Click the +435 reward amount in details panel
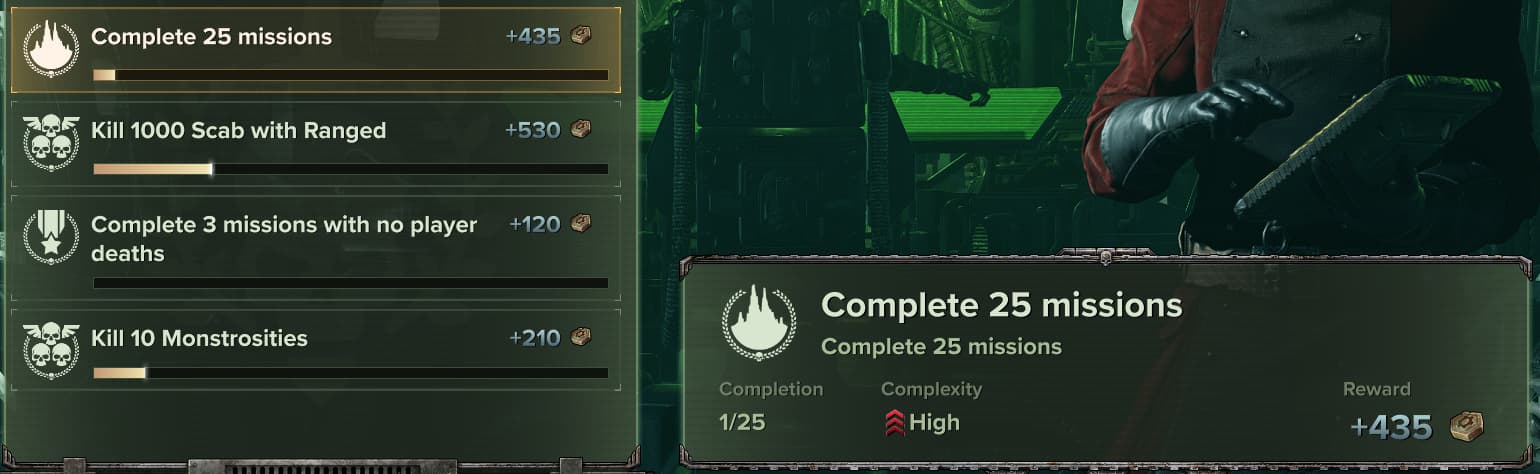1540x474 pixels. point(1391,427)
